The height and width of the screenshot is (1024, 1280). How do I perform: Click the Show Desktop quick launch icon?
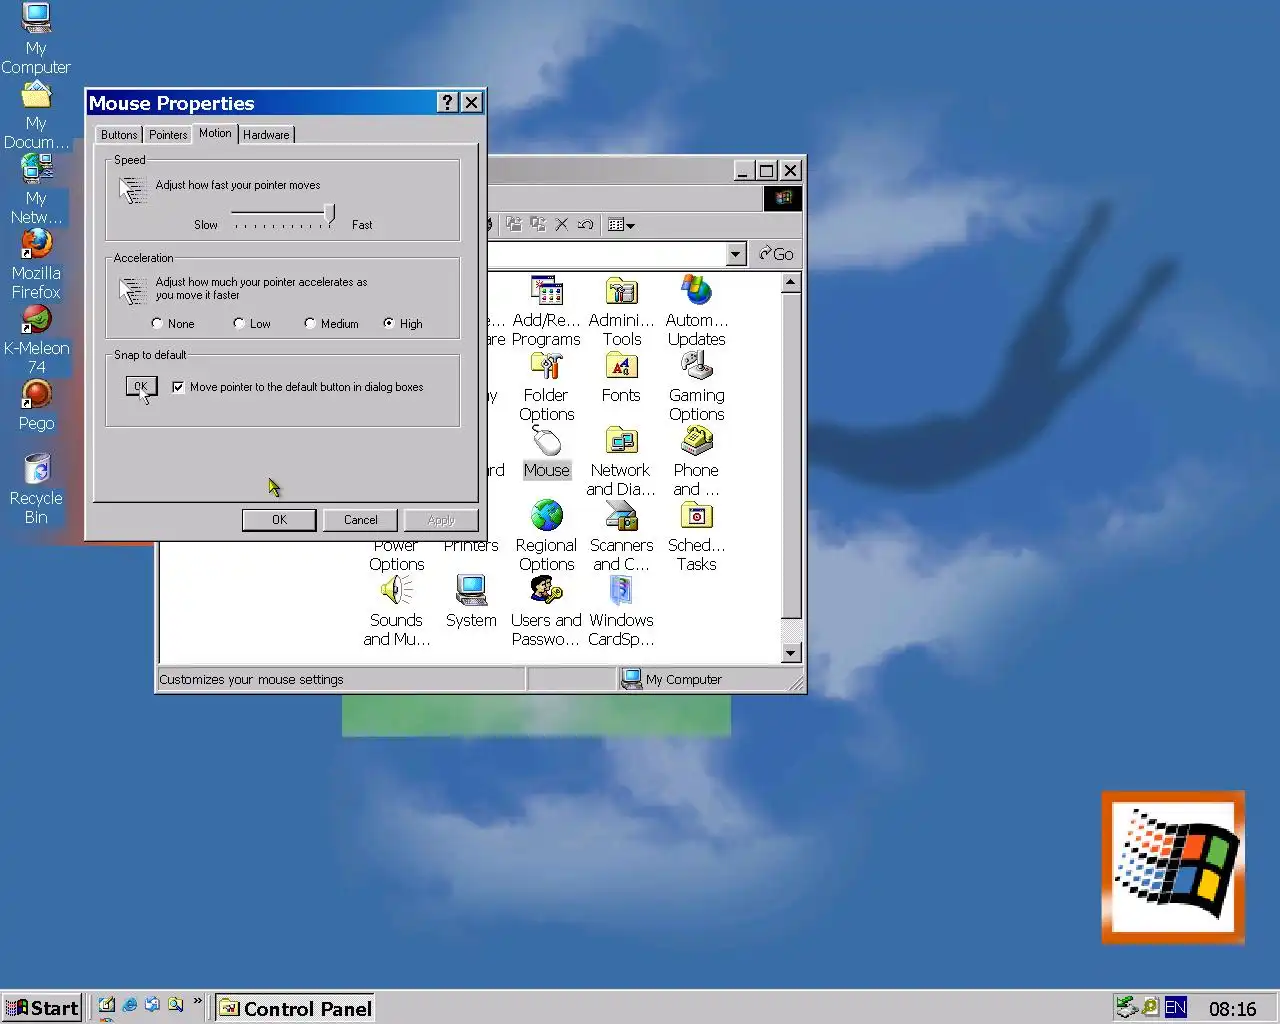106,1006
